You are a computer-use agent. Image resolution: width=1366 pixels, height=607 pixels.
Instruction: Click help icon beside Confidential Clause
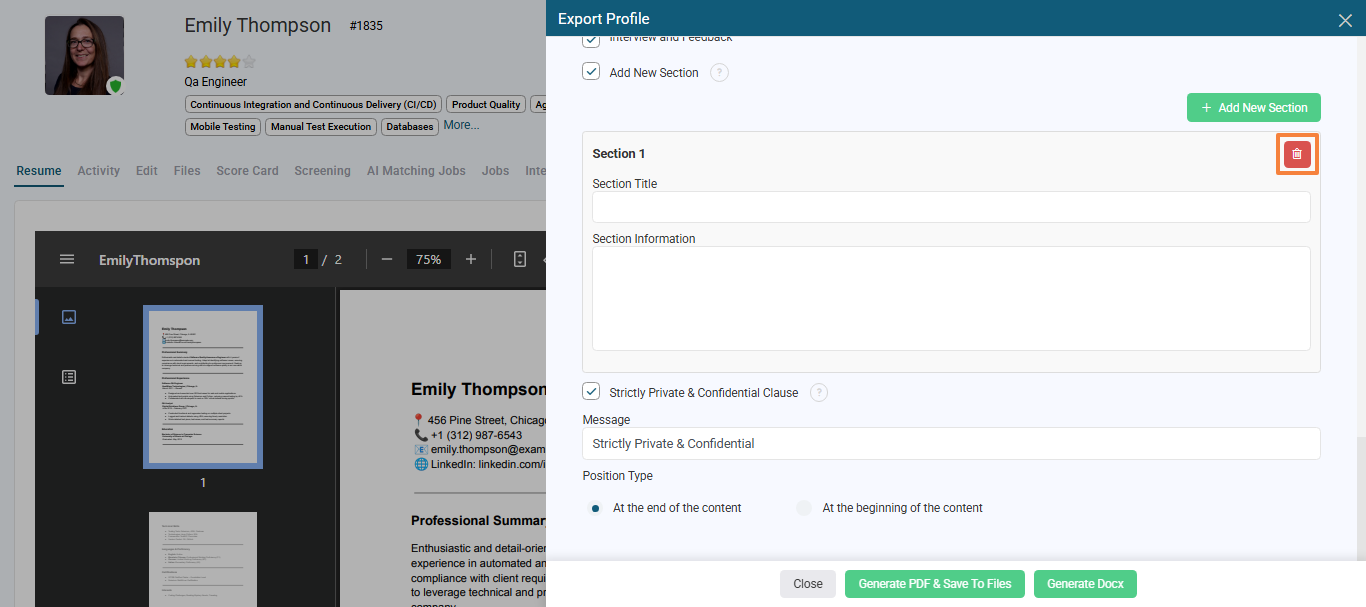point(819,393)
